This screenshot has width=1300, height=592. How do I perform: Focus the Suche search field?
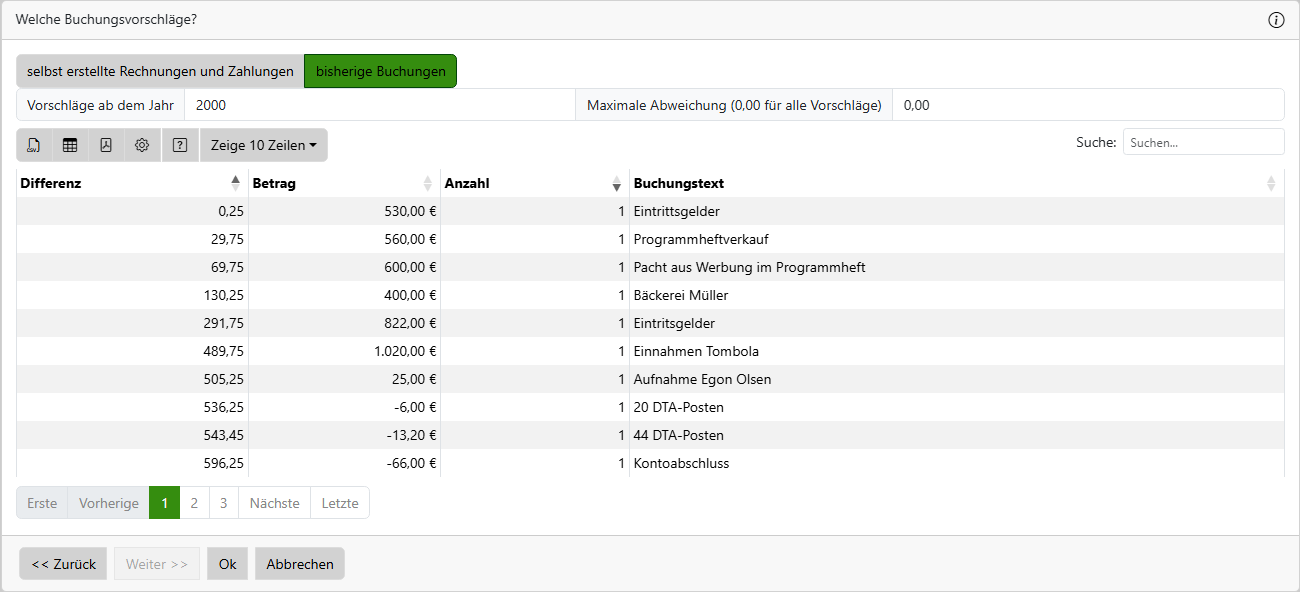coord(1203,142)
